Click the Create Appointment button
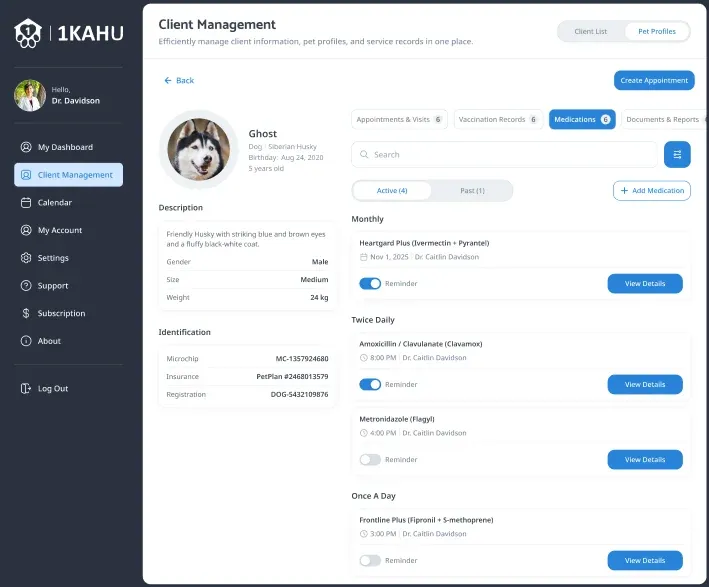The height and width of the screenshot is (587, 709). (x=654, y=80)
